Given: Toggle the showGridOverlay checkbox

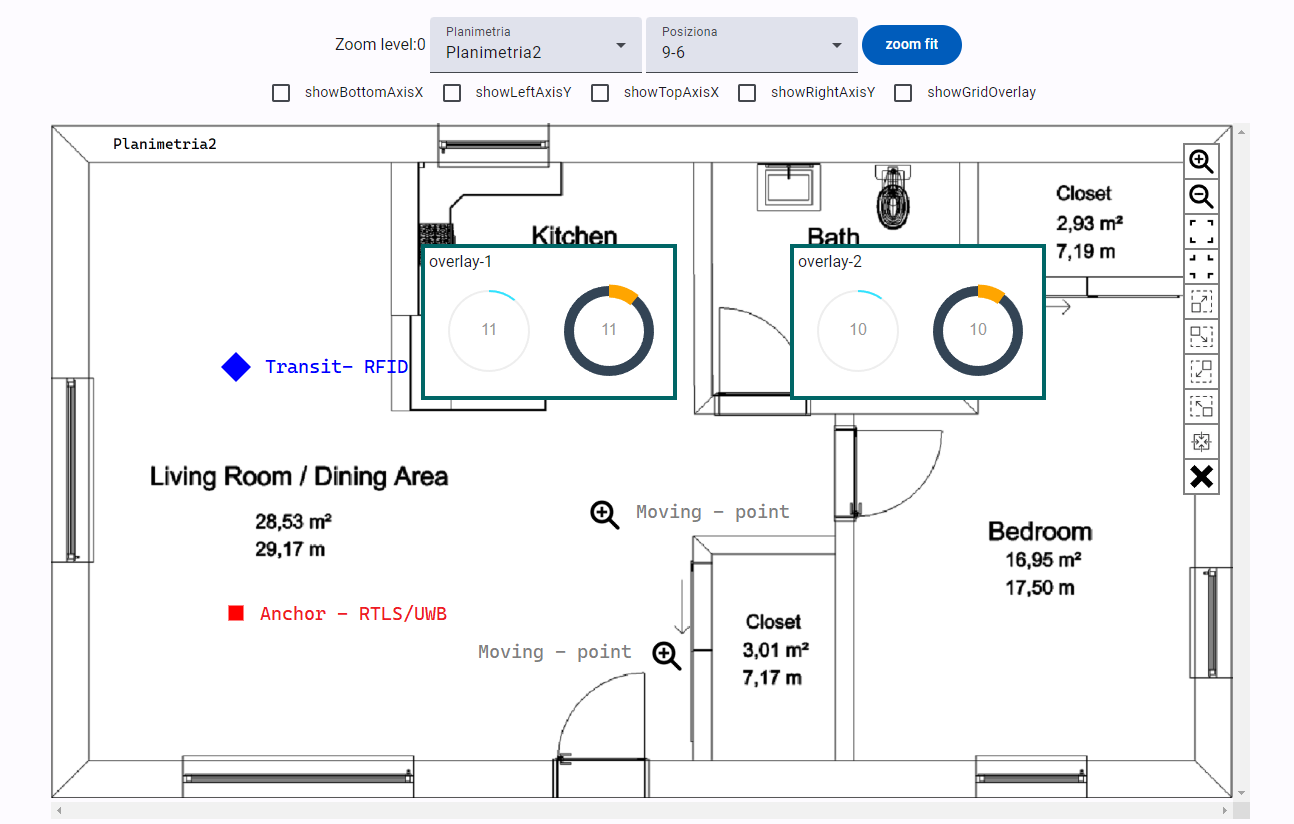Looking at the screenshot, I should tap(903, 92).
